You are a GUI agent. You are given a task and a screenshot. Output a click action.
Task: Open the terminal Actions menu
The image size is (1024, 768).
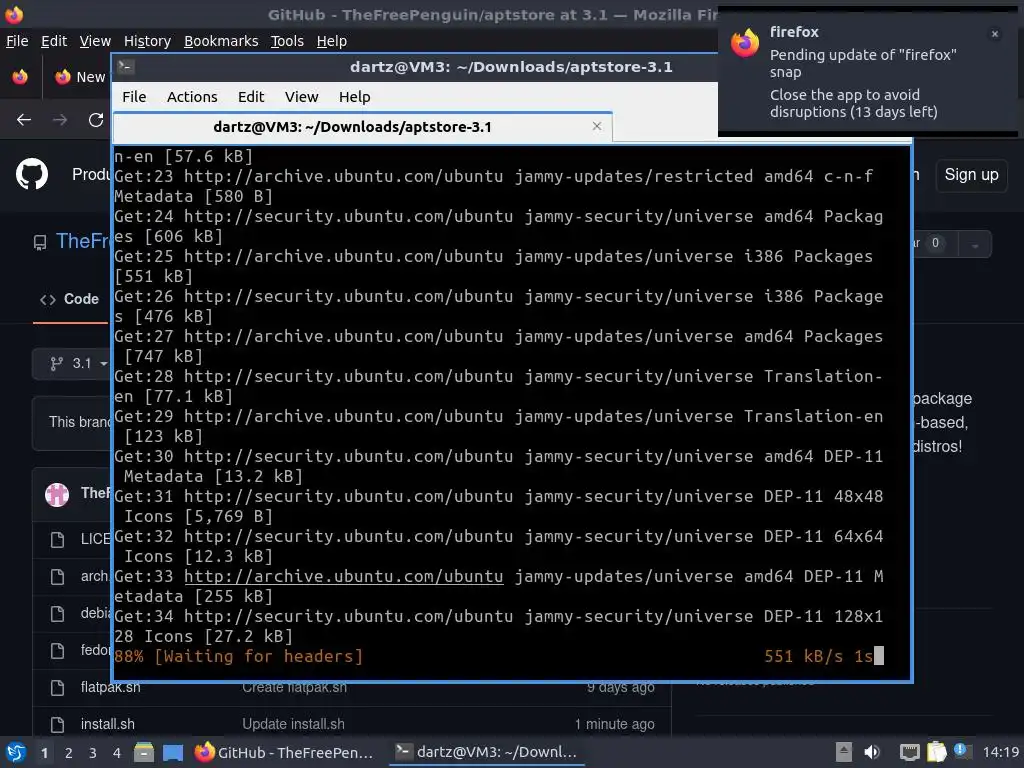(x=192, y=97)
